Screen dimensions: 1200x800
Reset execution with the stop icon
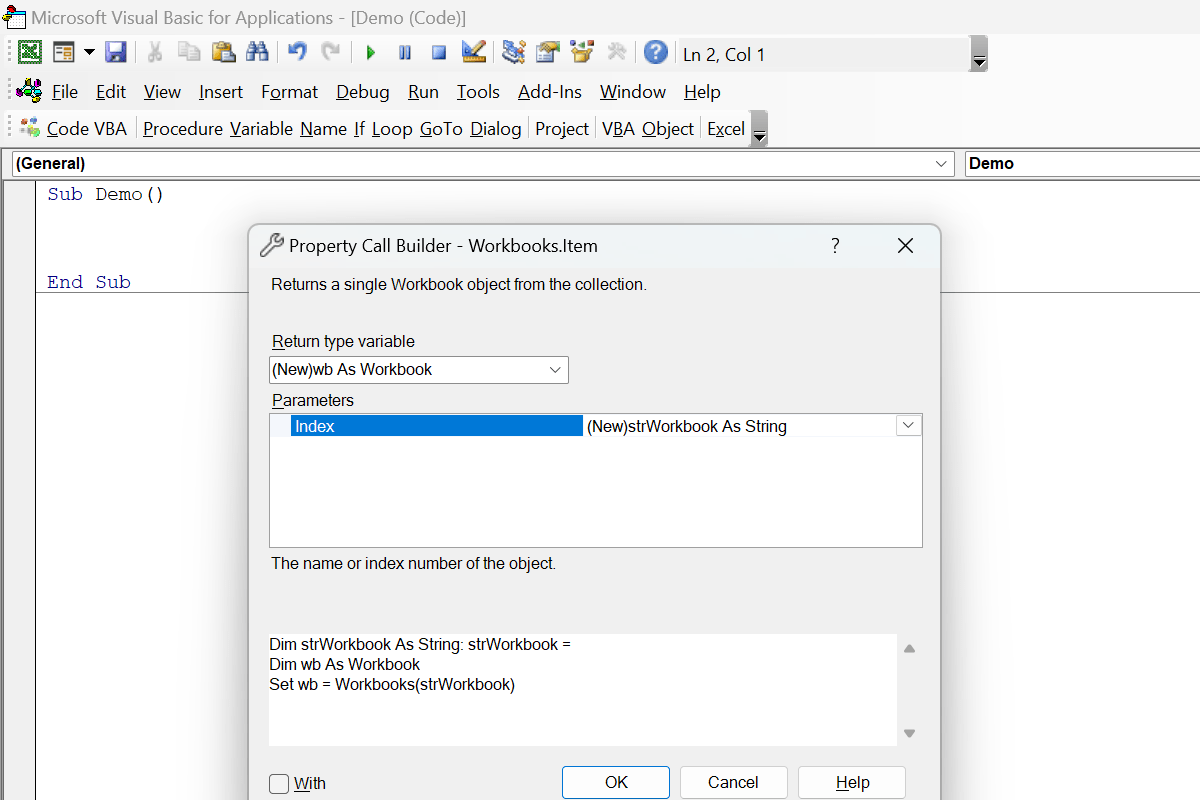pos(439,53)
